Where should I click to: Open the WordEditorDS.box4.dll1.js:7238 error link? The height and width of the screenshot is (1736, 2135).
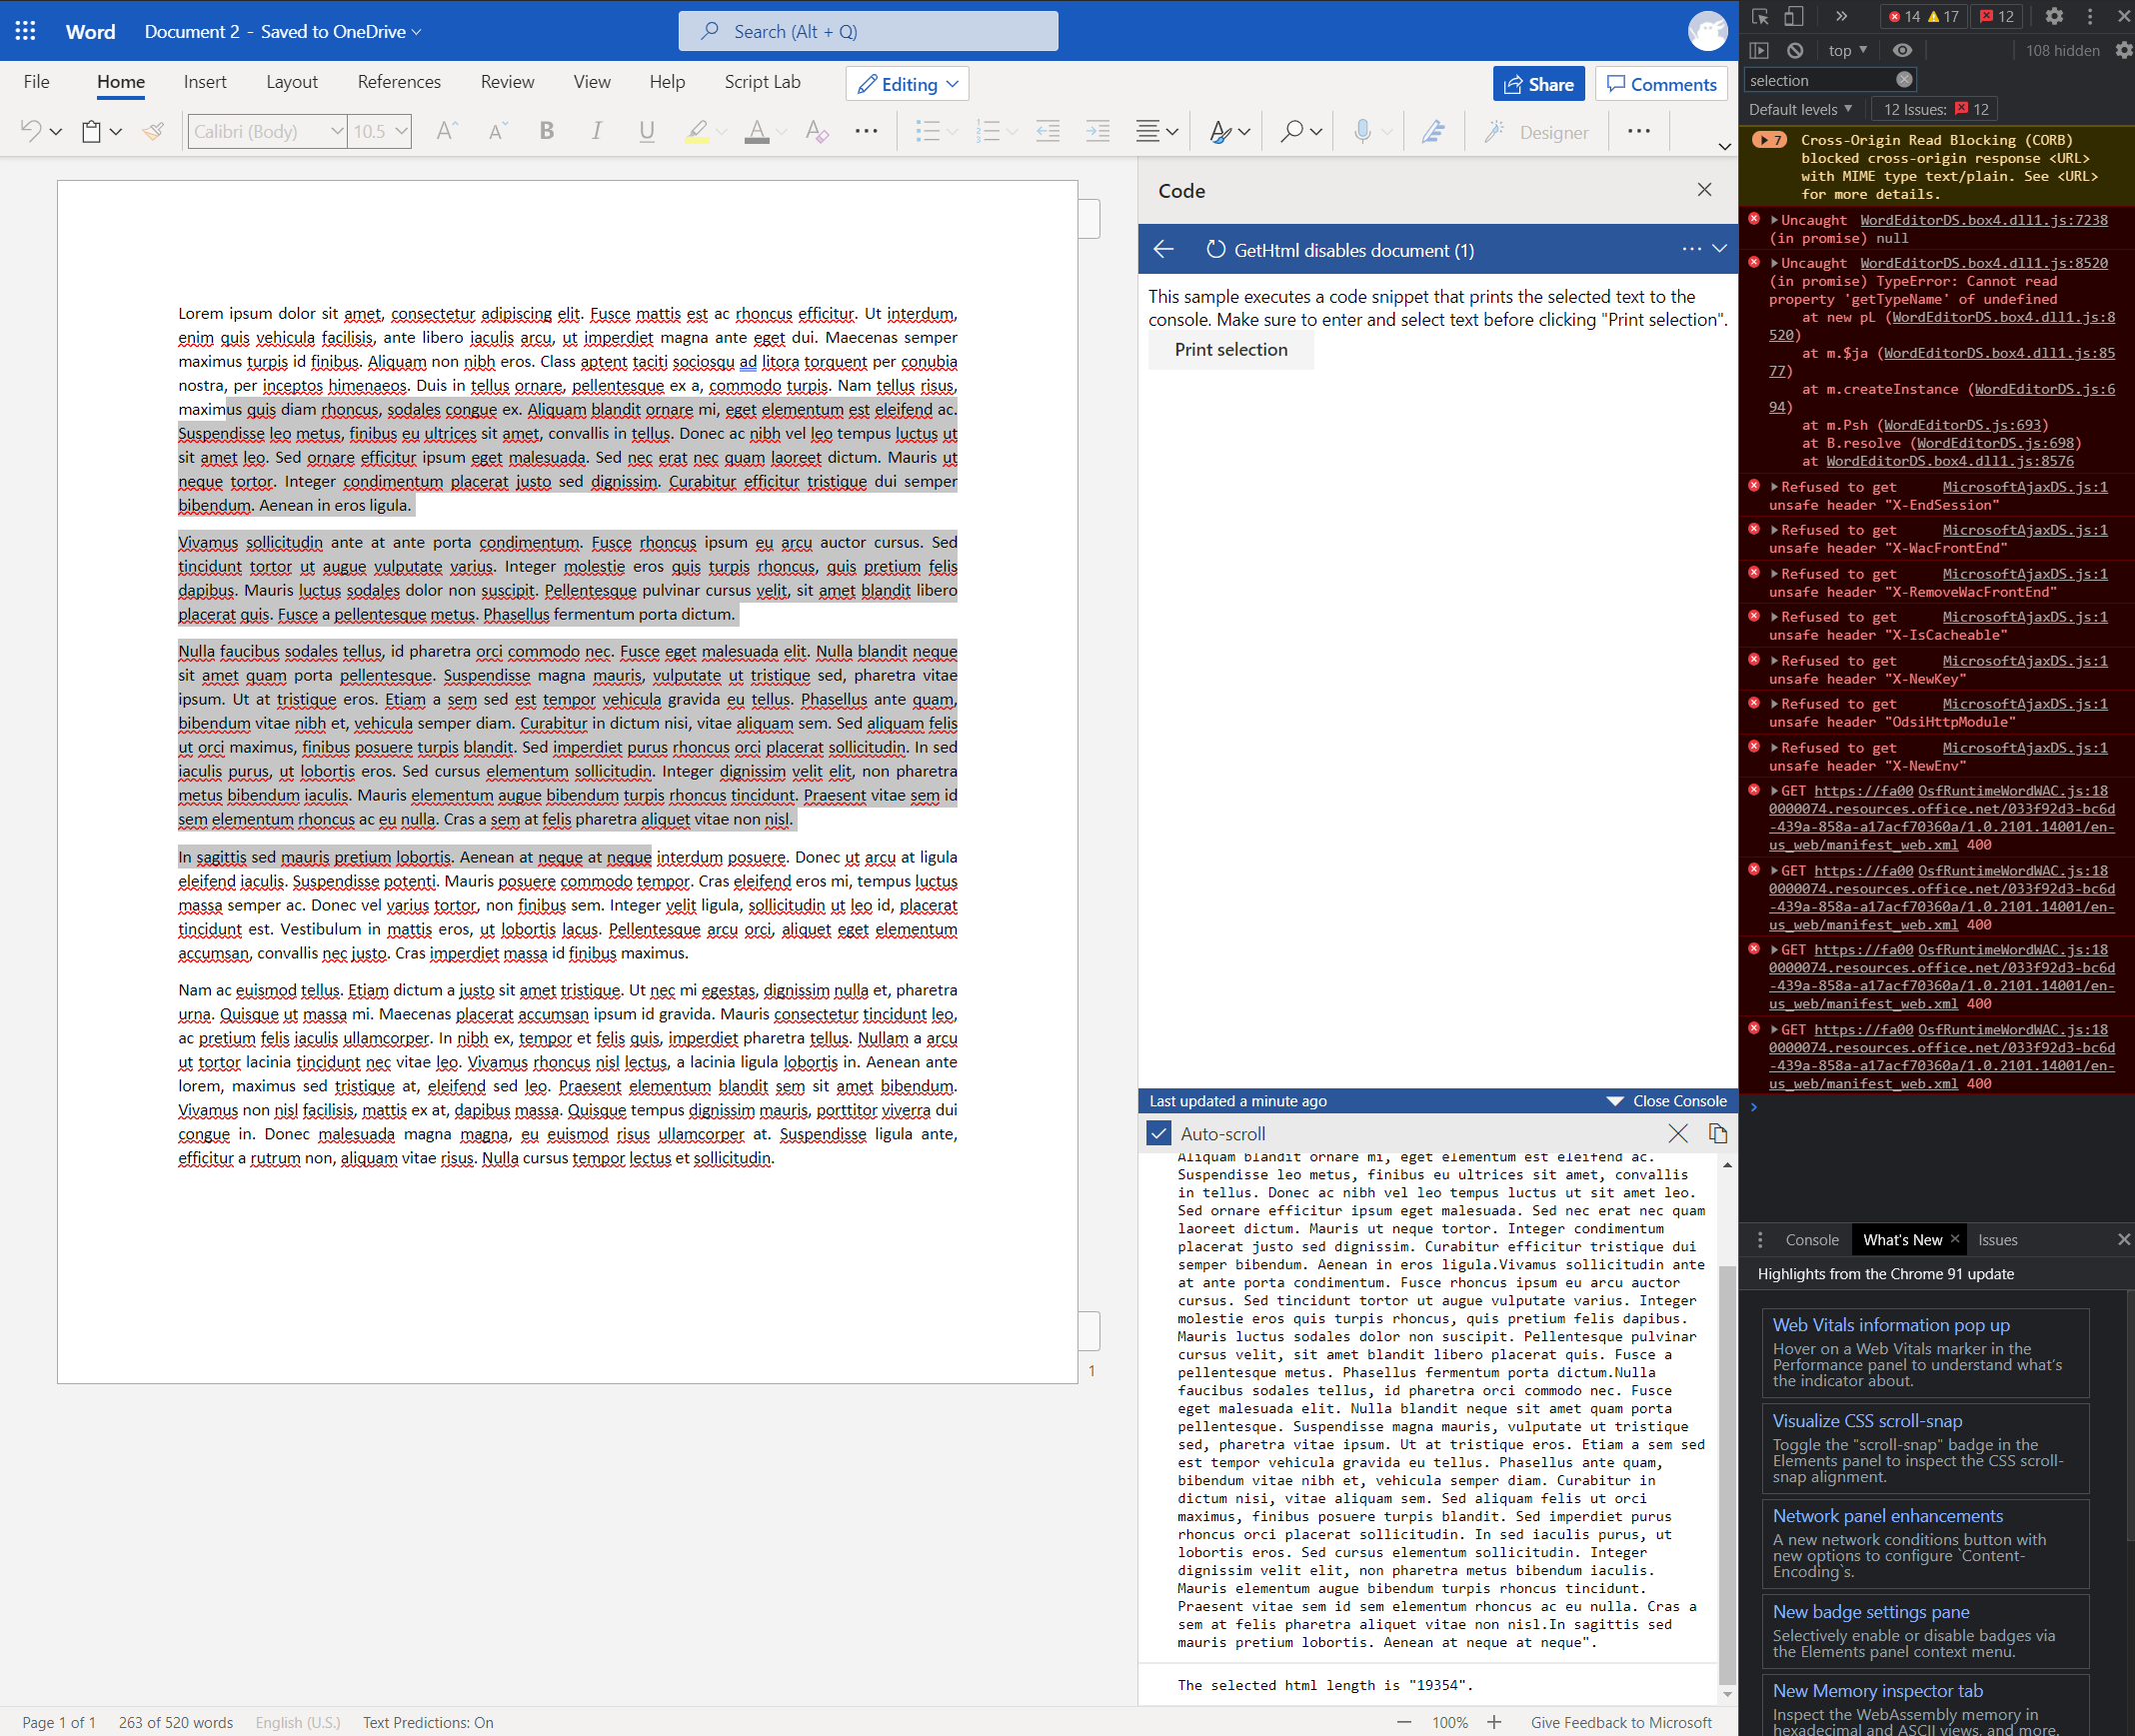pyautogui.click(x=1983, y=220)
